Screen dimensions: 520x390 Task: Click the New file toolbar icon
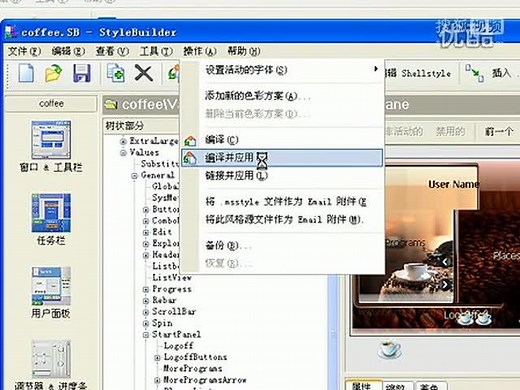(x=26, y=73)
